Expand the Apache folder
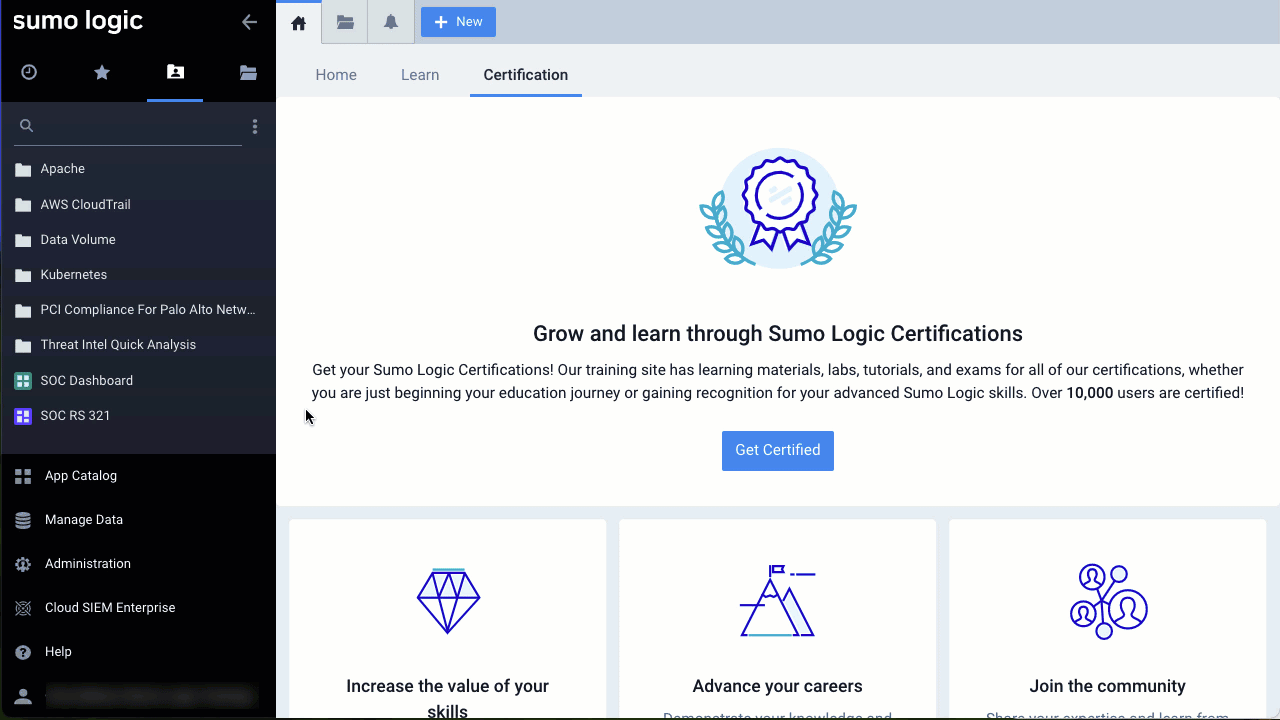 click(63, 168)
